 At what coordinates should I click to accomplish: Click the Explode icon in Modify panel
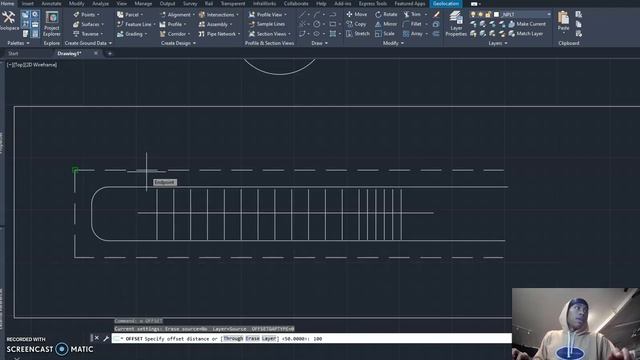click(436, 24)
